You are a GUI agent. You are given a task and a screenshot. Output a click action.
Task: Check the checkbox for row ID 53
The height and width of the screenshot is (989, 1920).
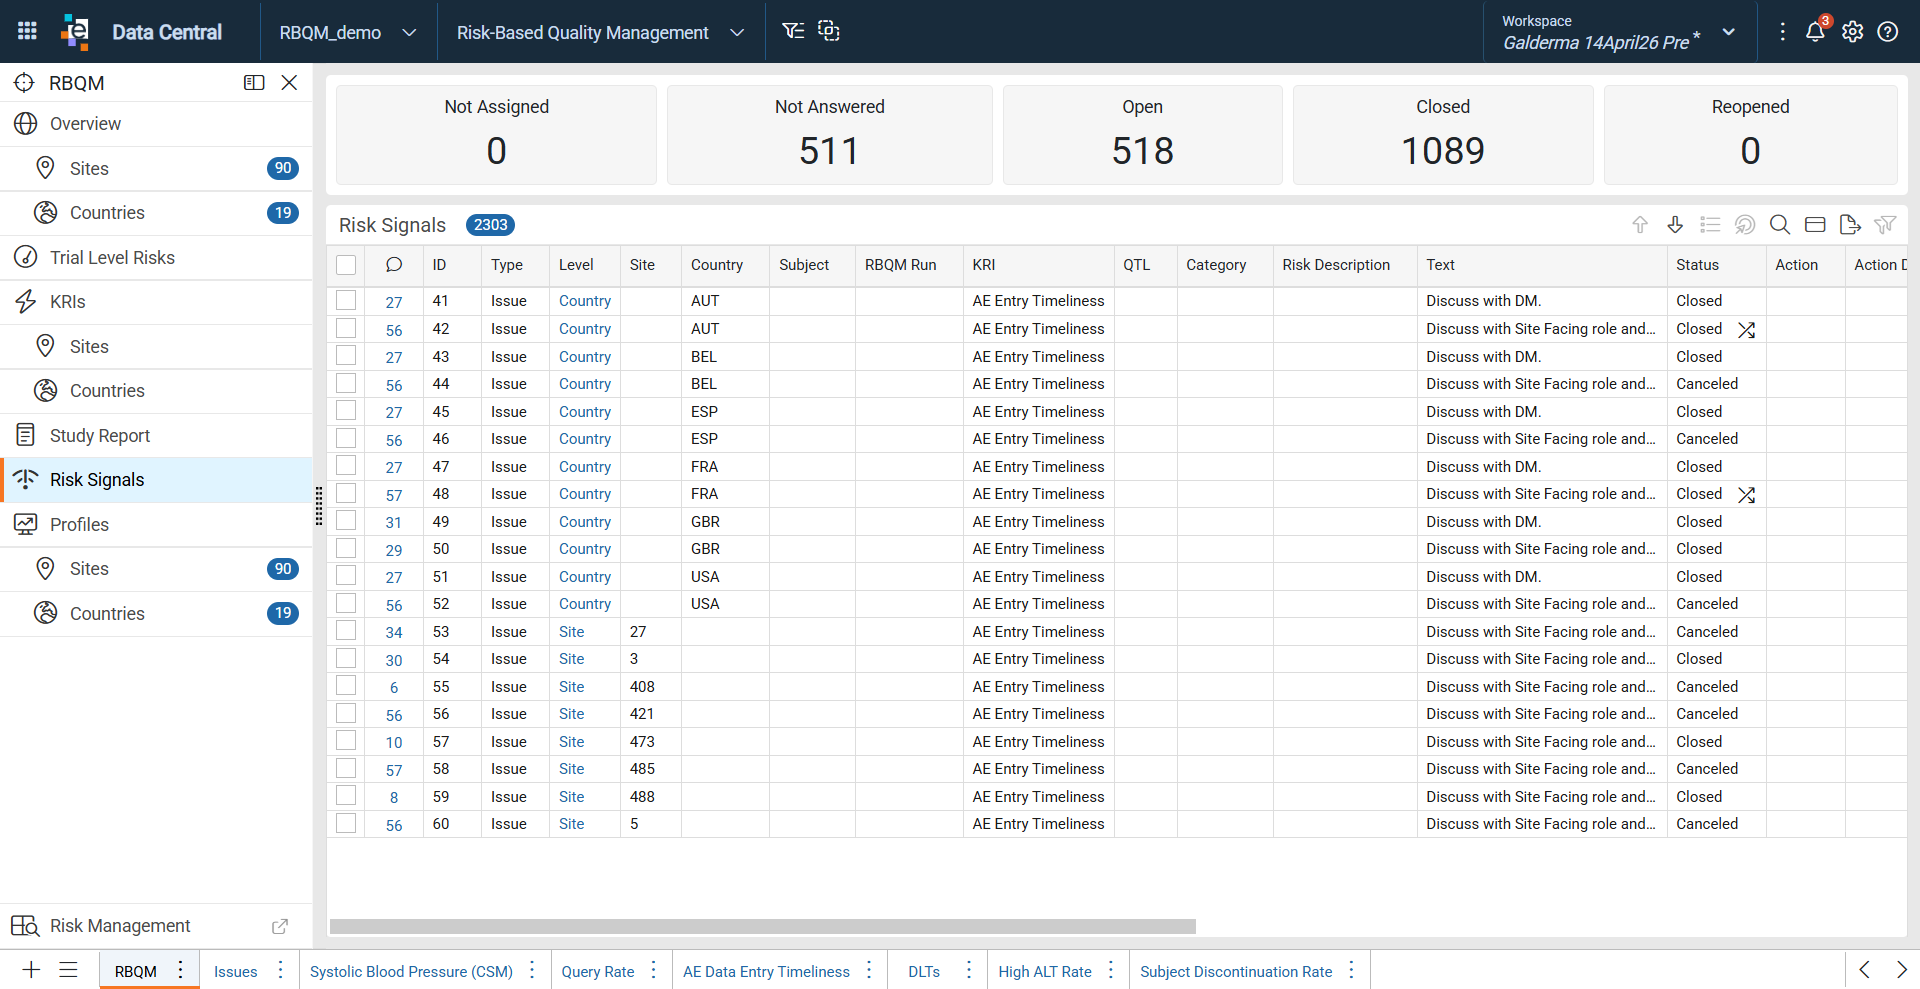coord(346,631)
